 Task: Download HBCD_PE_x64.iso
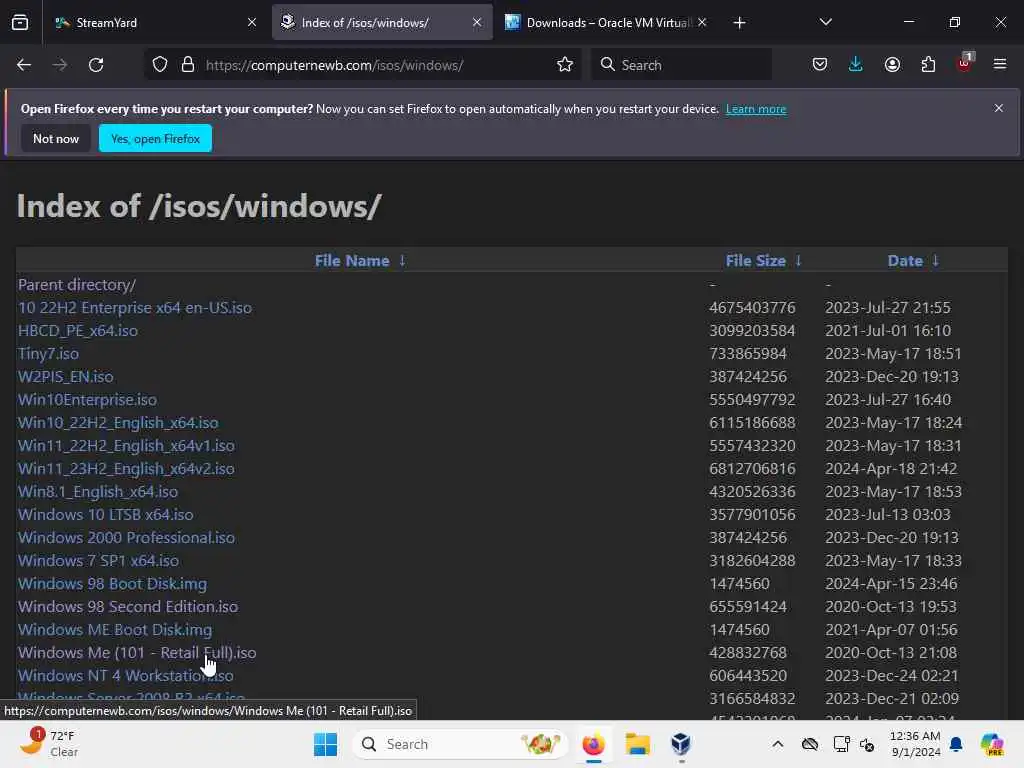[x=78, y=330]
